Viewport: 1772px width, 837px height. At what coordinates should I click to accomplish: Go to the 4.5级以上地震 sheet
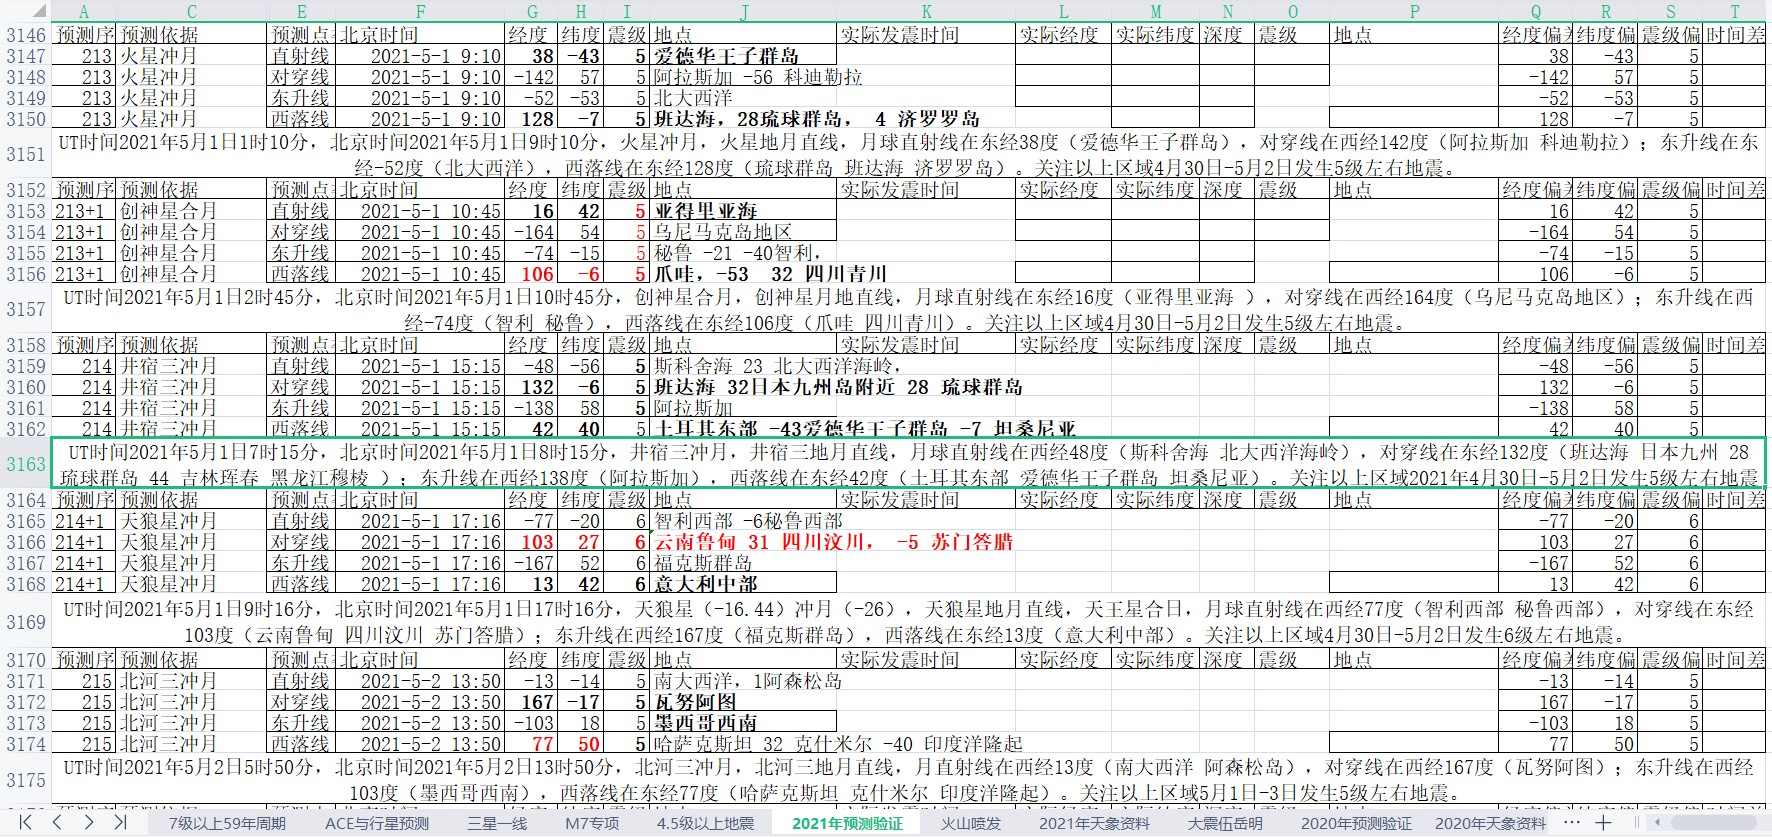coord(706,823)
